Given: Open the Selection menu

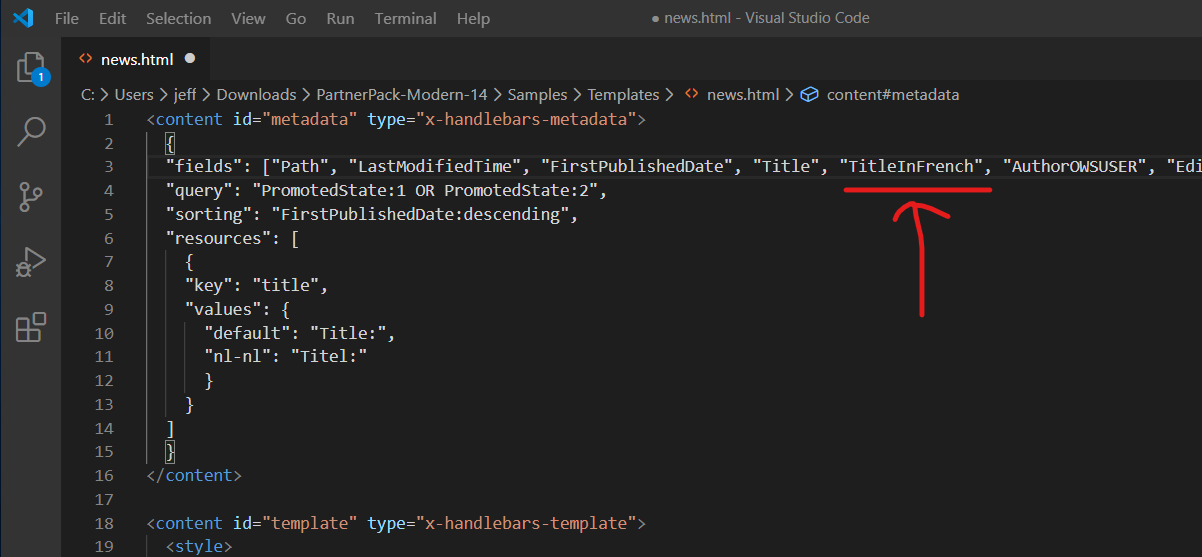Looking at the screenshot, I should click(178, 18).
